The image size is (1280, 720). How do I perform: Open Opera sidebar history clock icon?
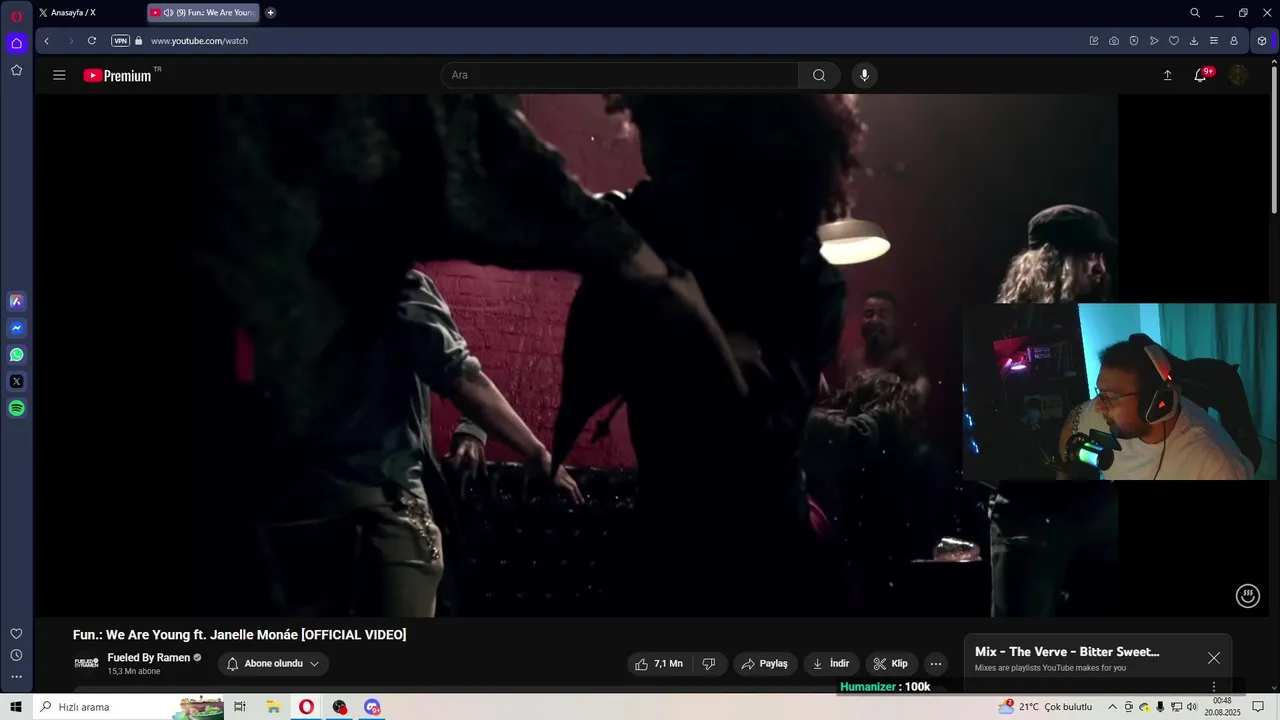[x=16, y=655]
